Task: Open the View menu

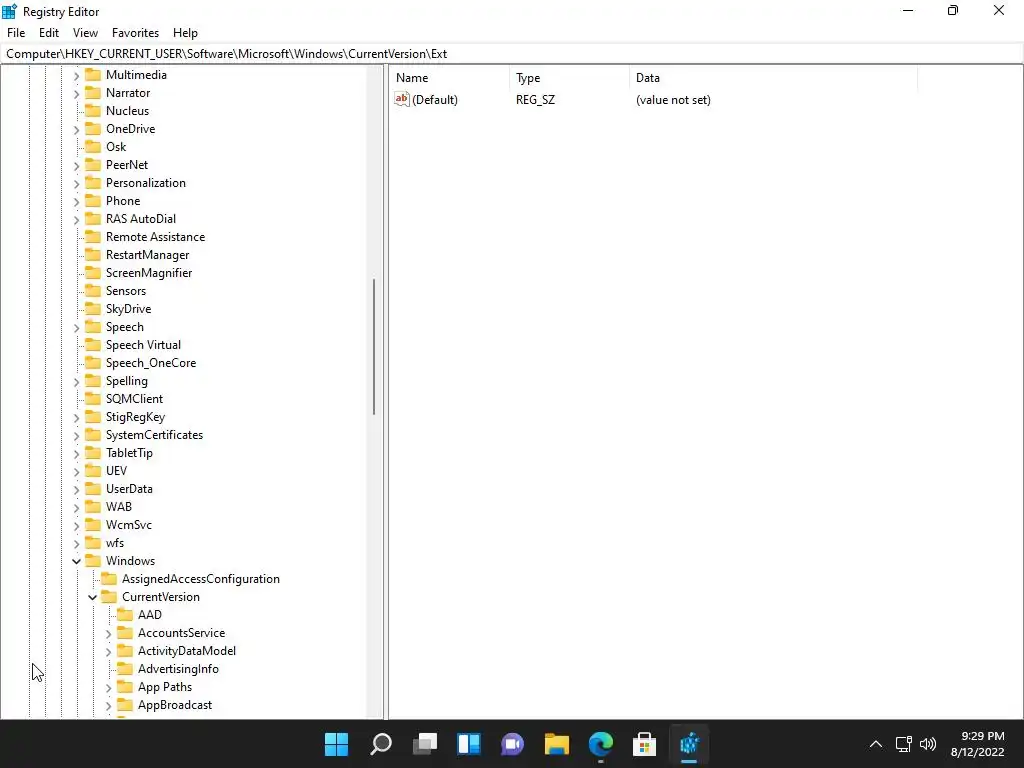Action: tap(85, 33)
